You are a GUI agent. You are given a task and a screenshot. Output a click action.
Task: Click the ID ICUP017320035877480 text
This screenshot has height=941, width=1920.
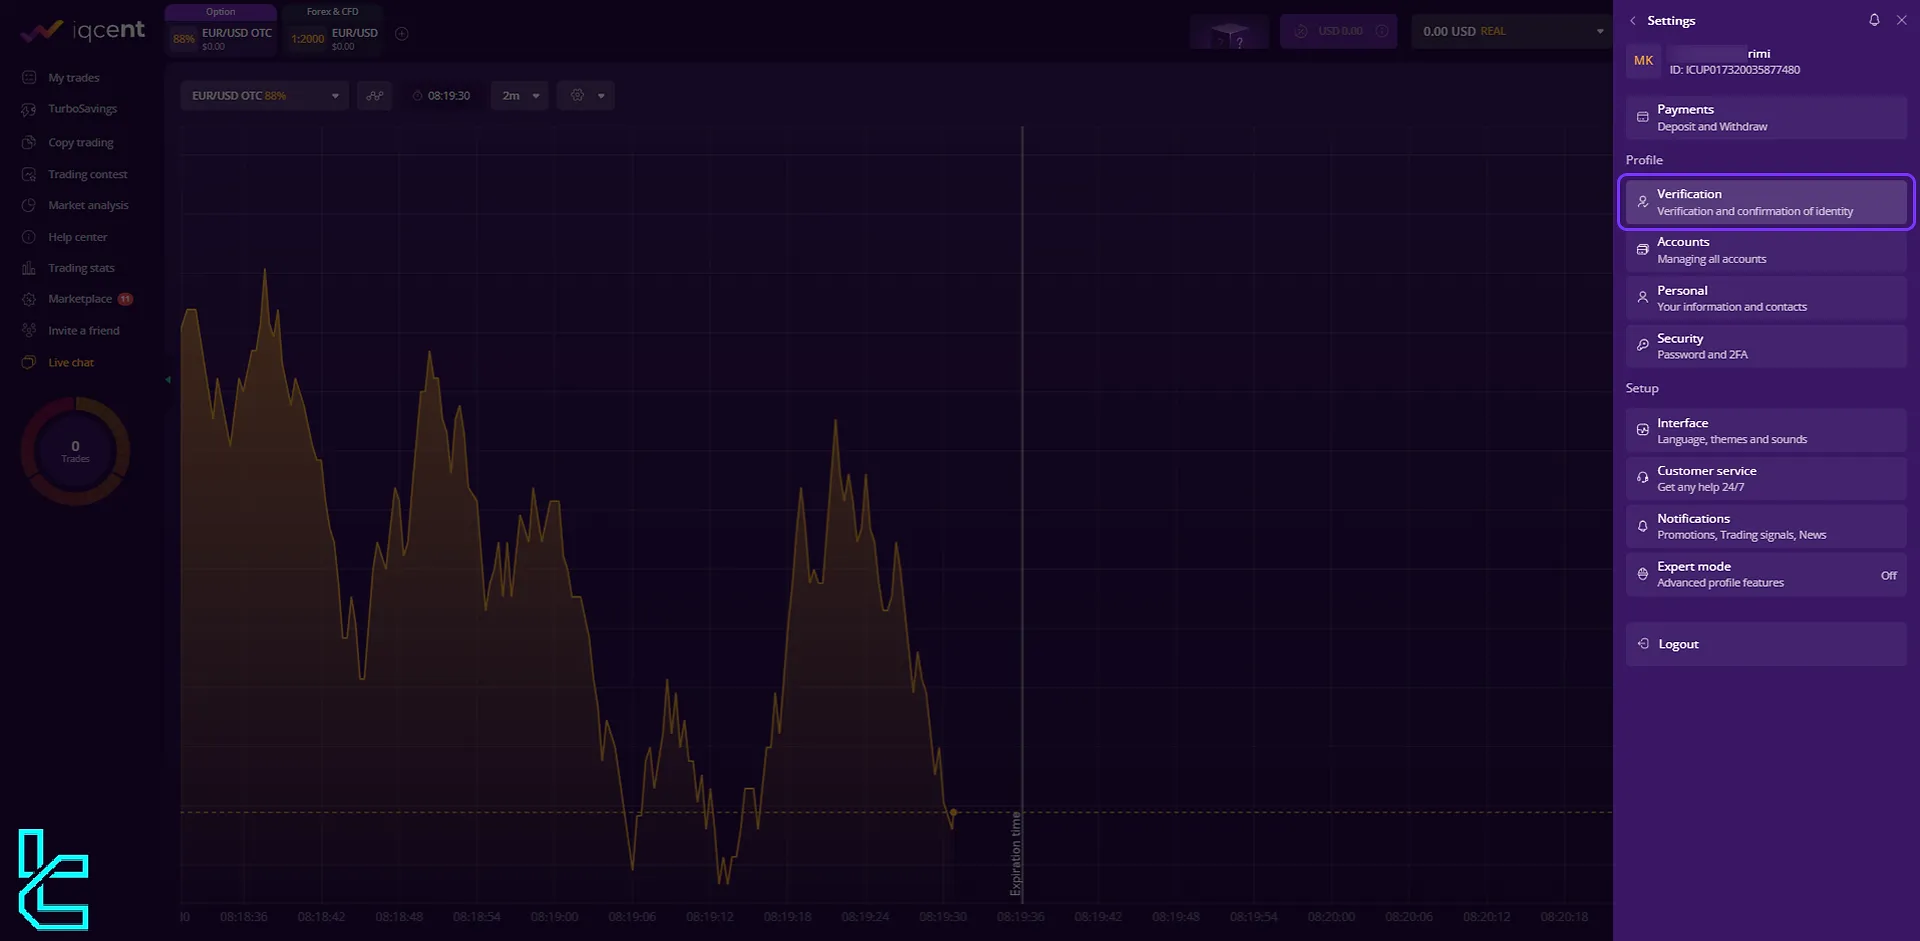[x=1734, y=70]
